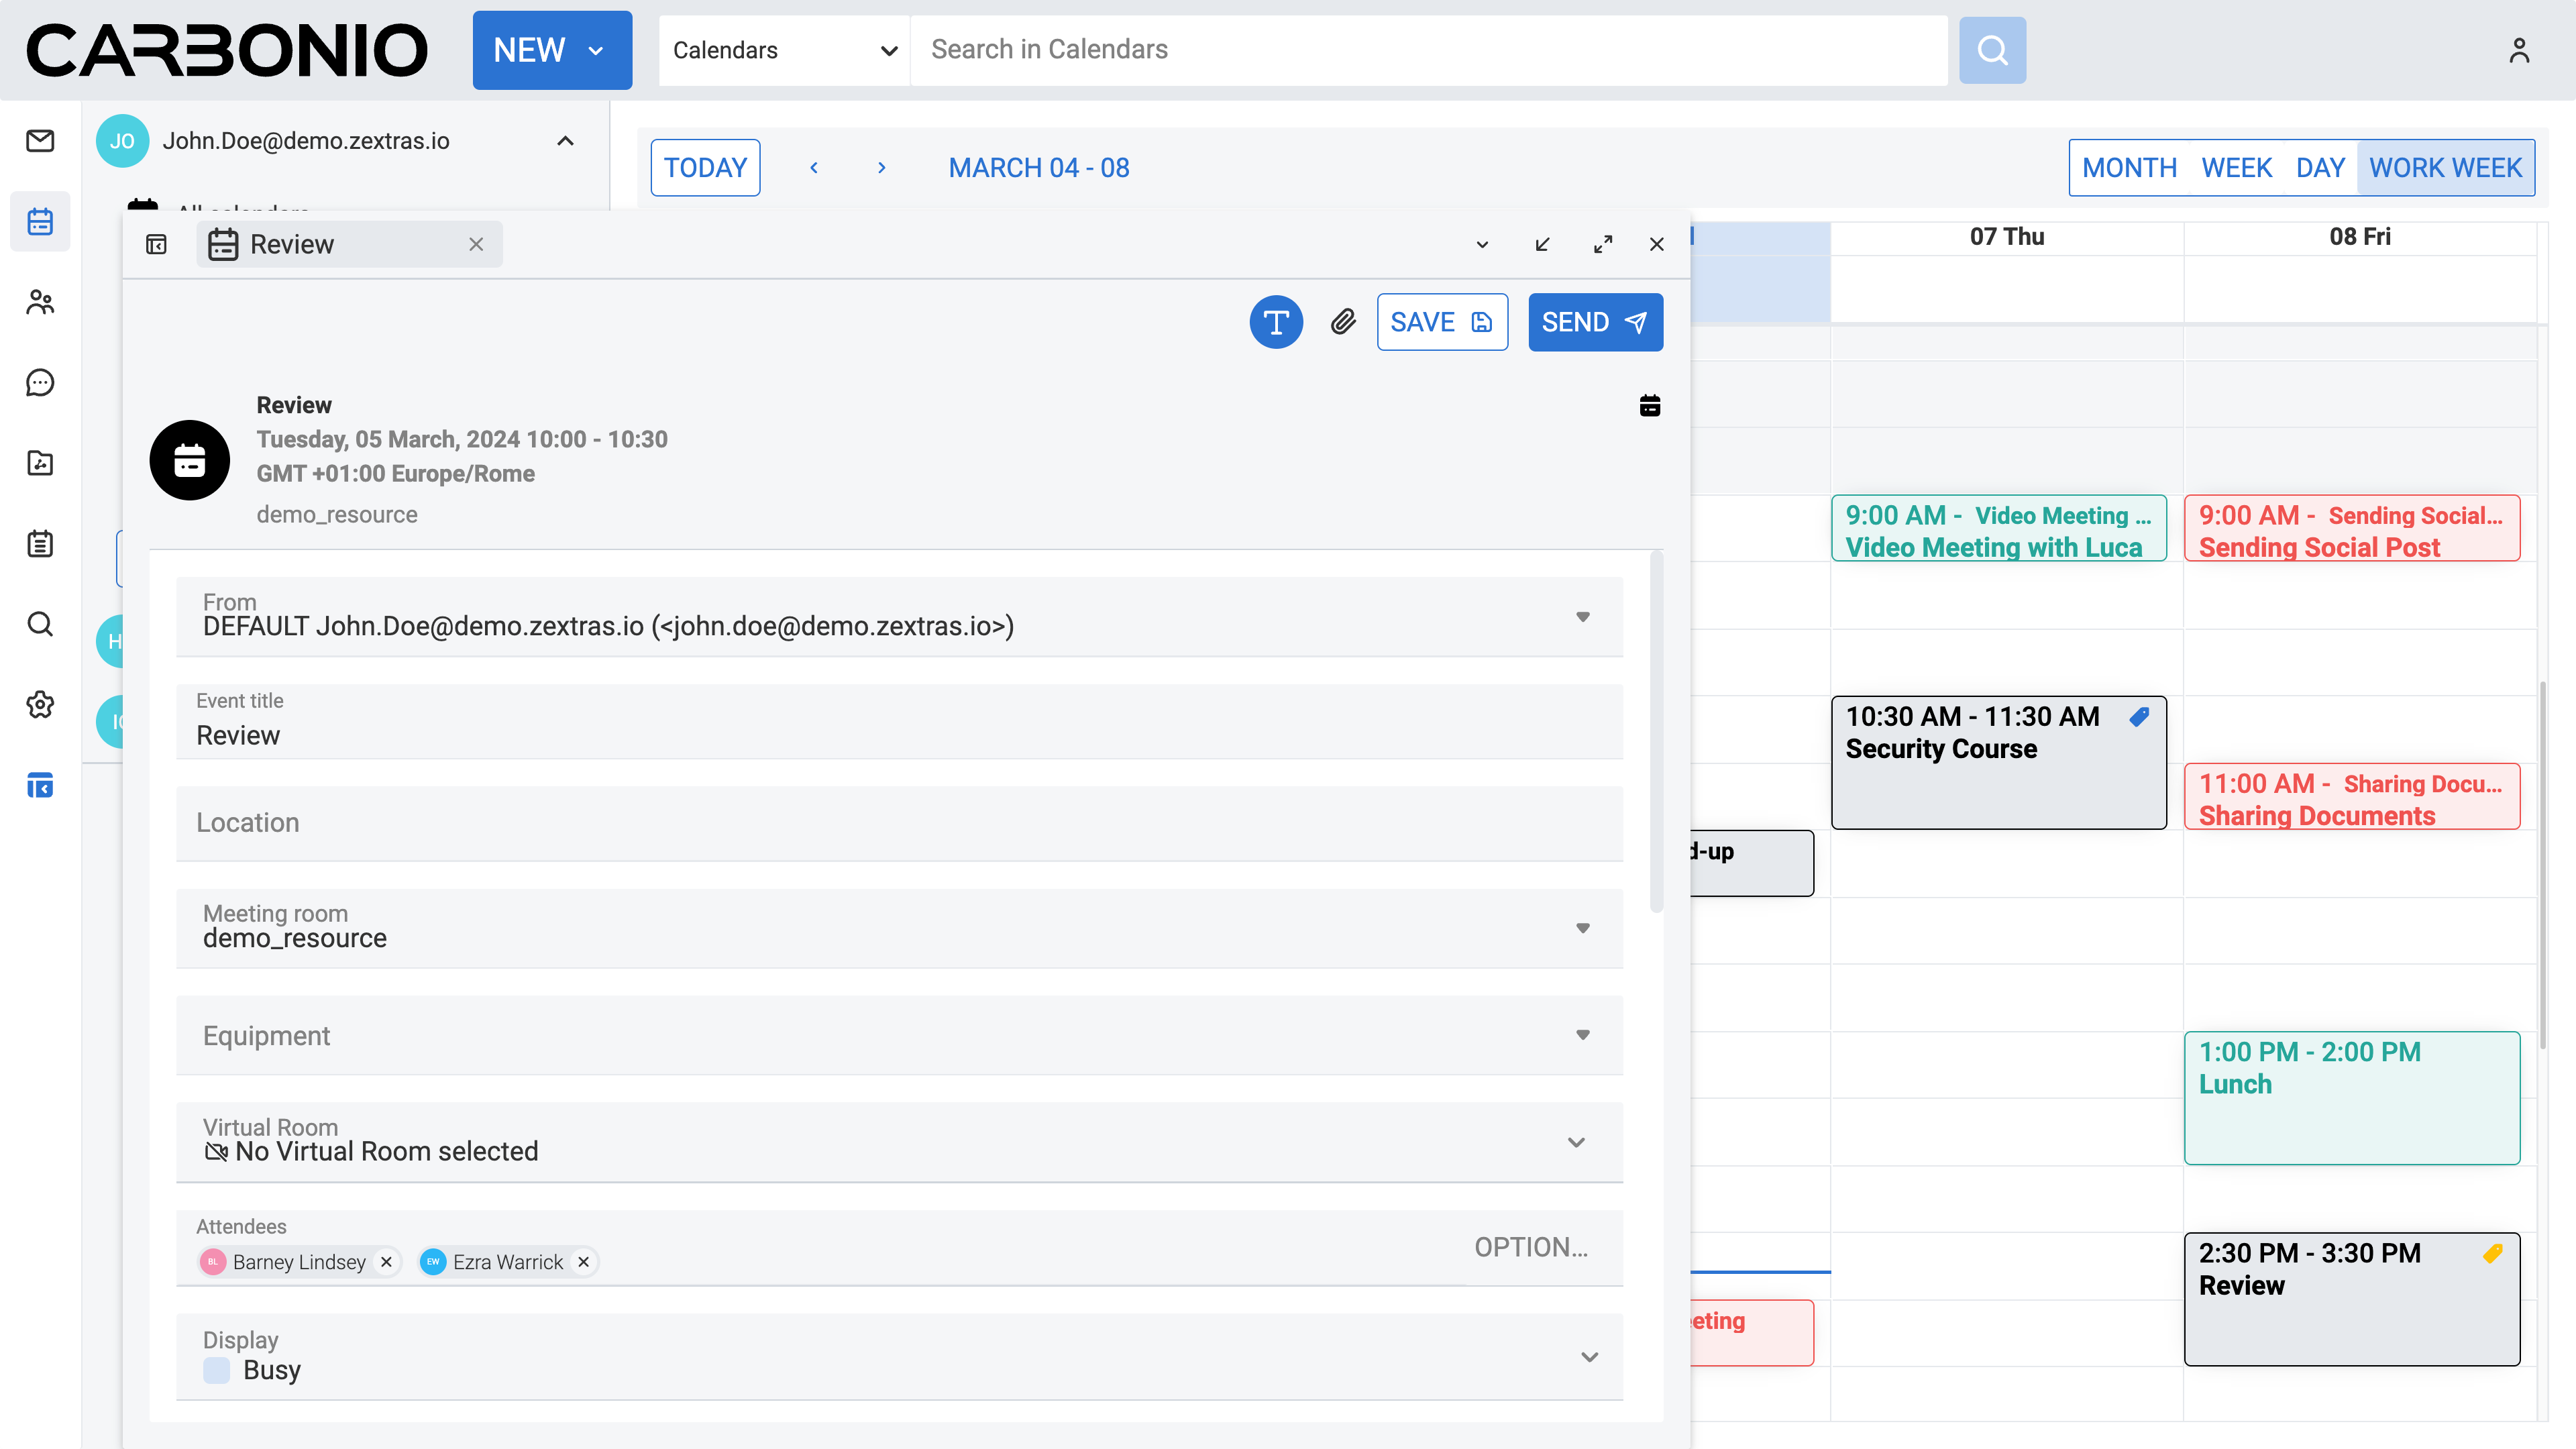Open the Tasks module icon
This screenshot has width=2576, height=1449.
click(40, 544)
